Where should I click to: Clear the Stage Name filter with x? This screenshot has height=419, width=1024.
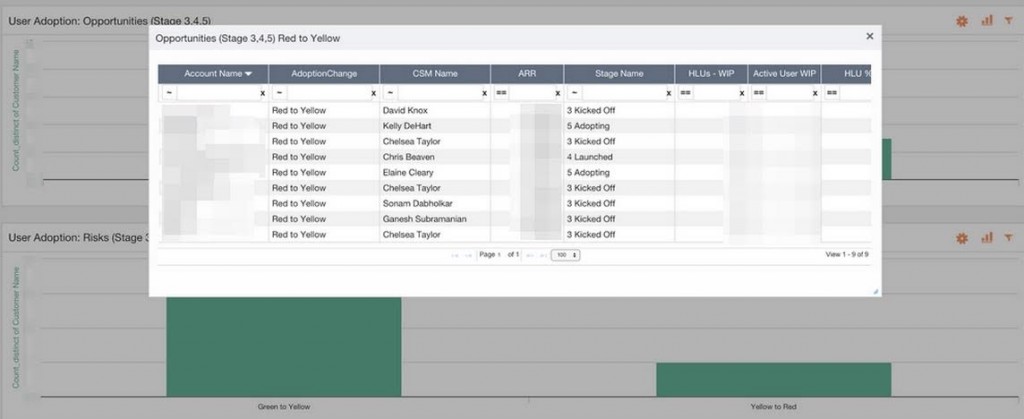669,93
